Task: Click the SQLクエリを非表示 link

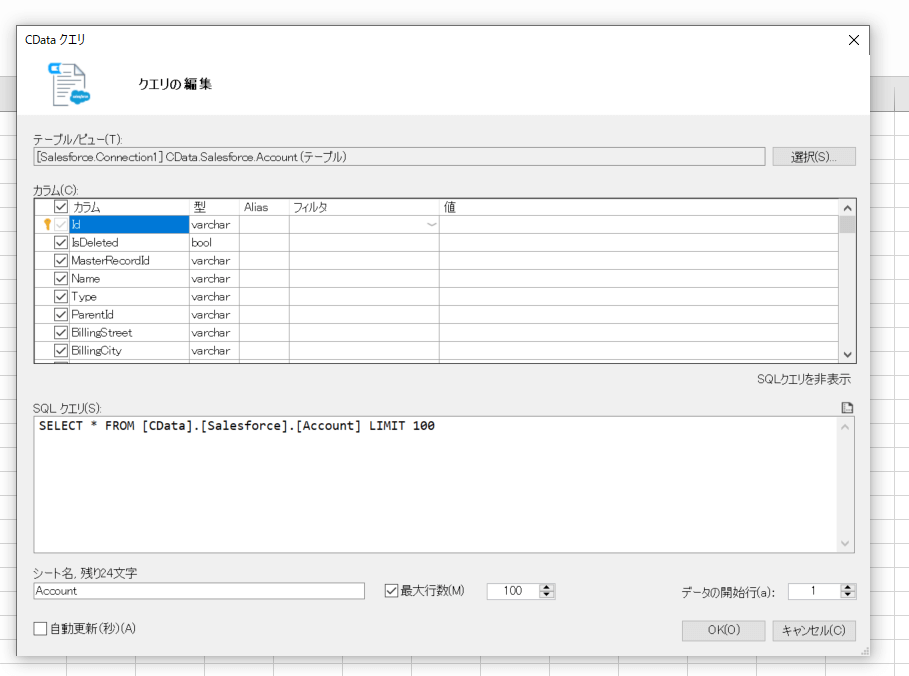Action: click(803, 379)
